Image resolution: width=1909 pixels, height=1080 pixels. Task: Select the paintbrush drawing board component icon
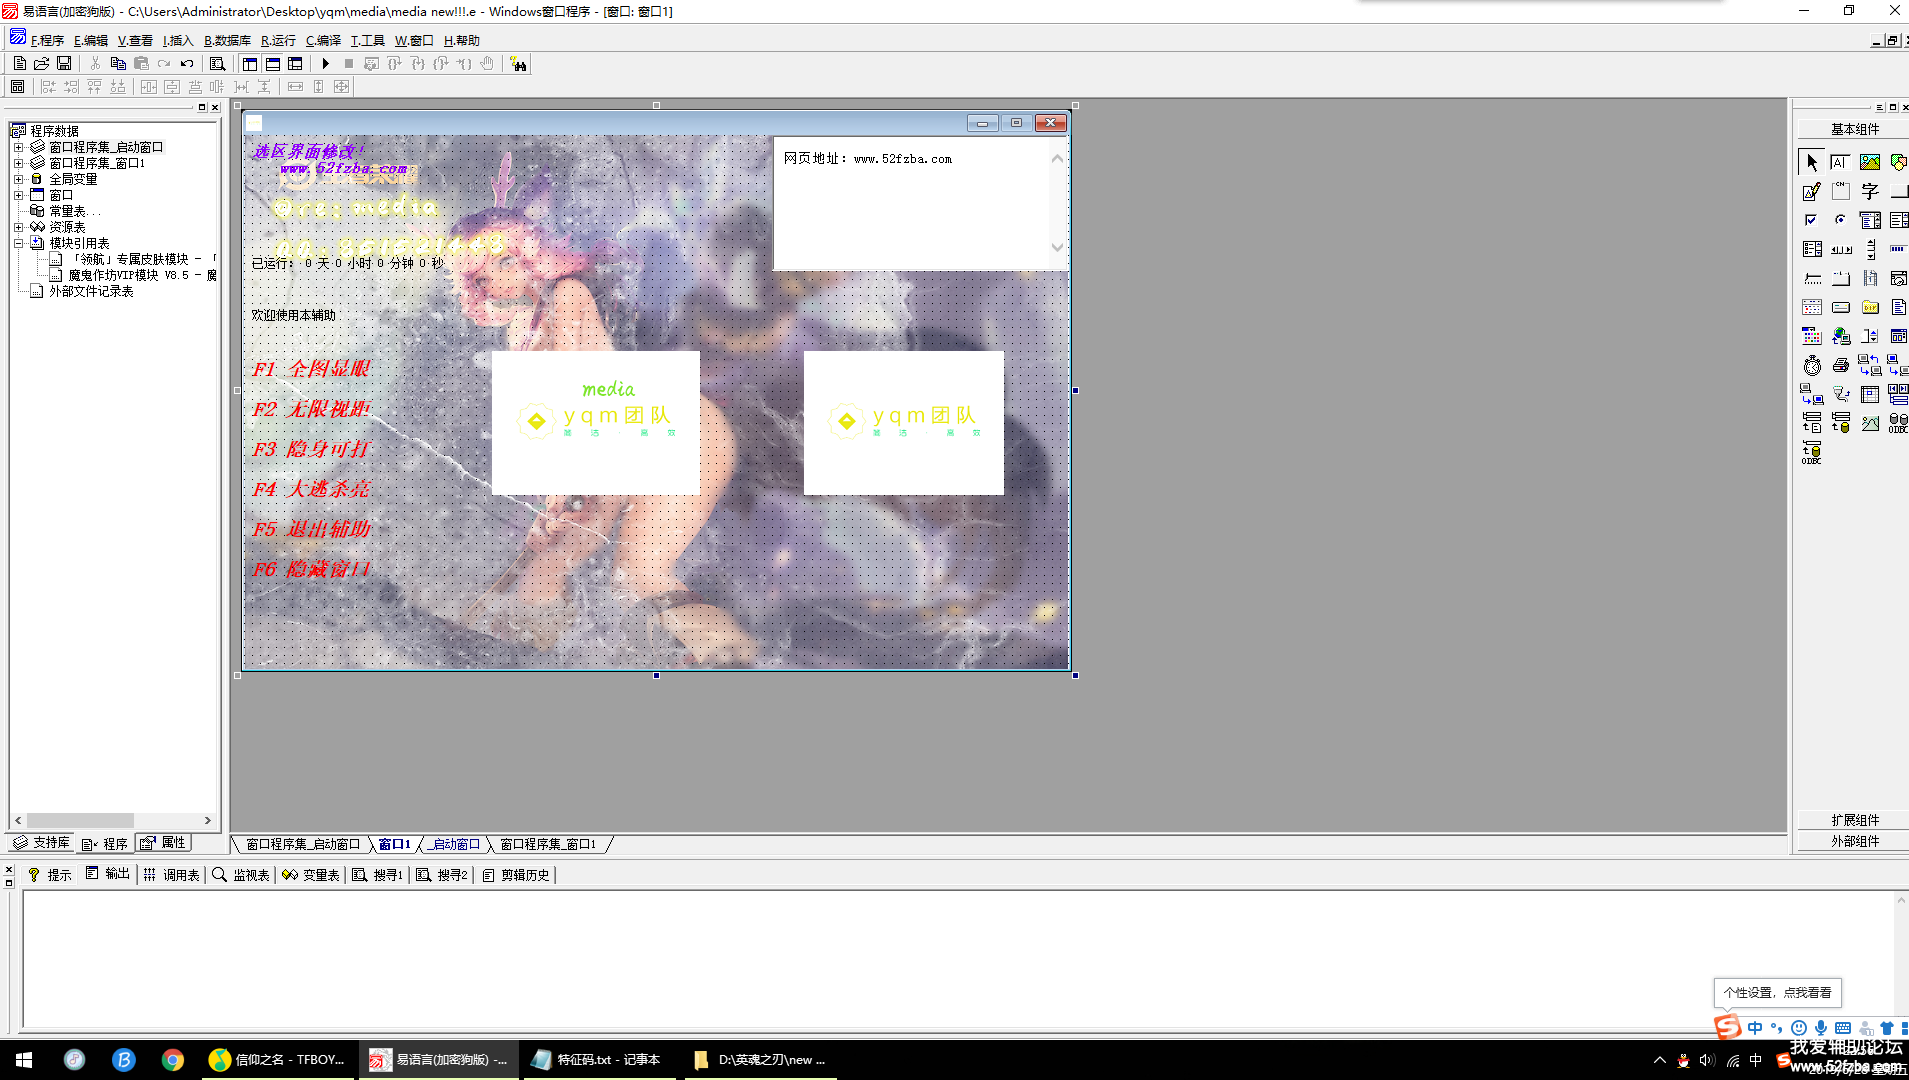coord(1811,191)
